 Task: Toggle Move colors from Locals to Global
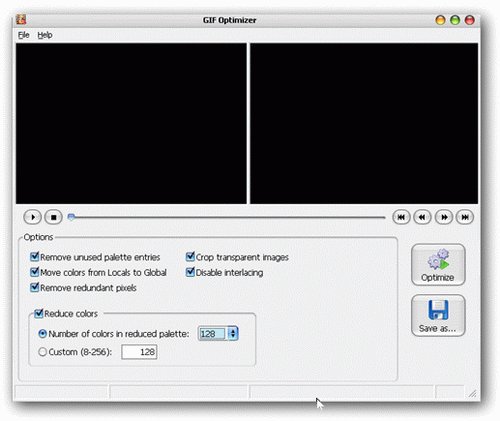coord(35,272)
